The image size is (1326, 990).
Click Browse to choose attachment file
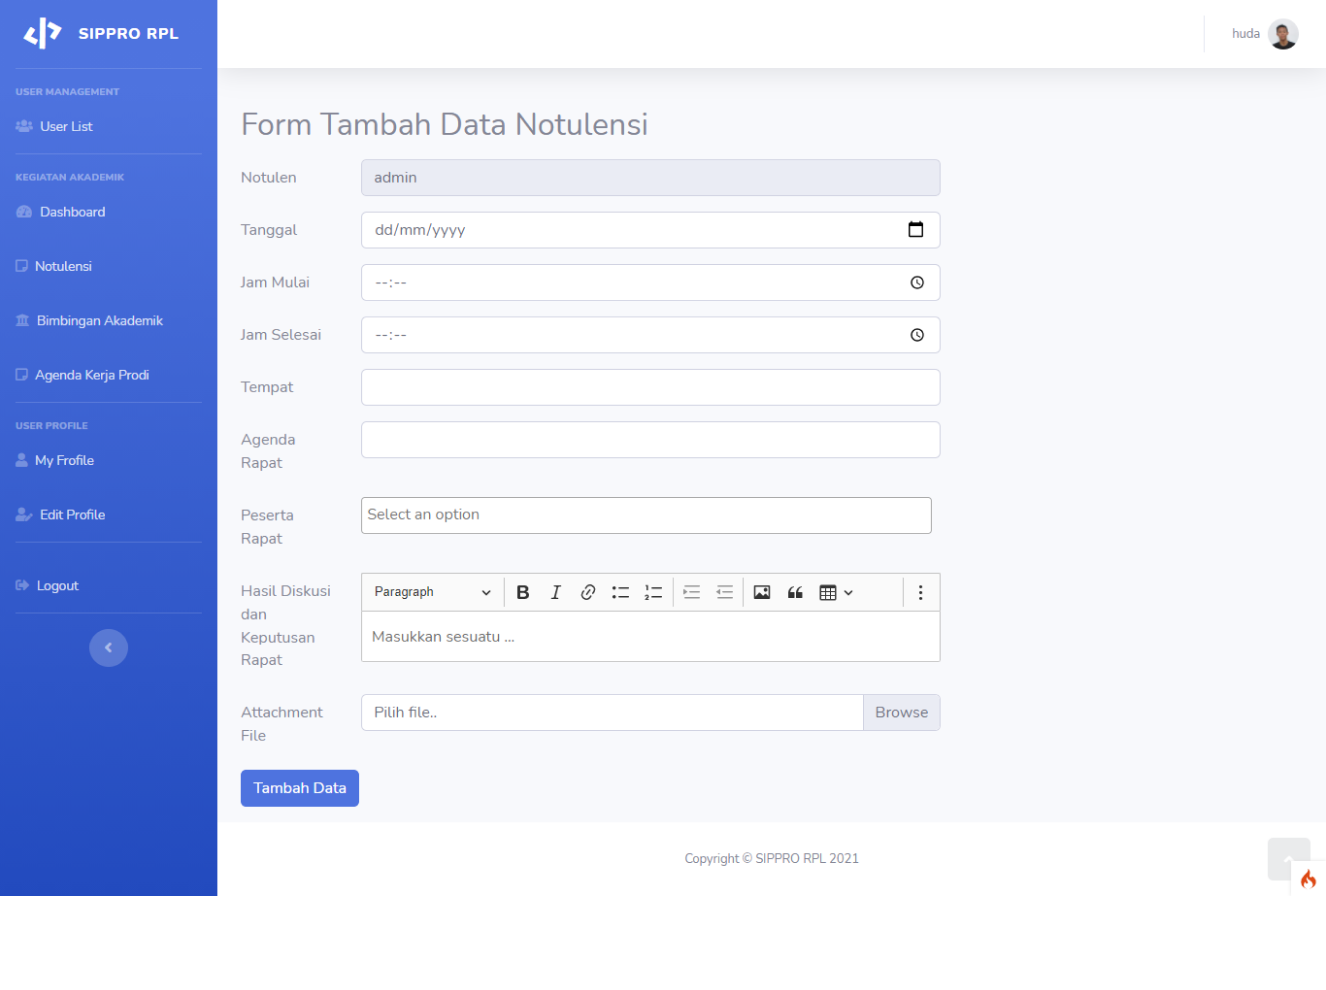point(901,713)
